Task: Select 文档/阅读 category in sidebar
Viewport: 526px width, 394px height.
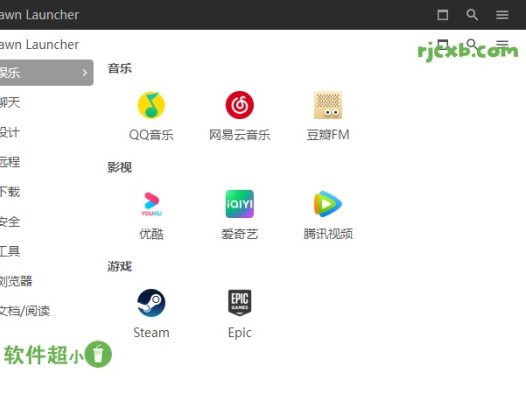Action: pyautogui.click(x=25, y=311)
